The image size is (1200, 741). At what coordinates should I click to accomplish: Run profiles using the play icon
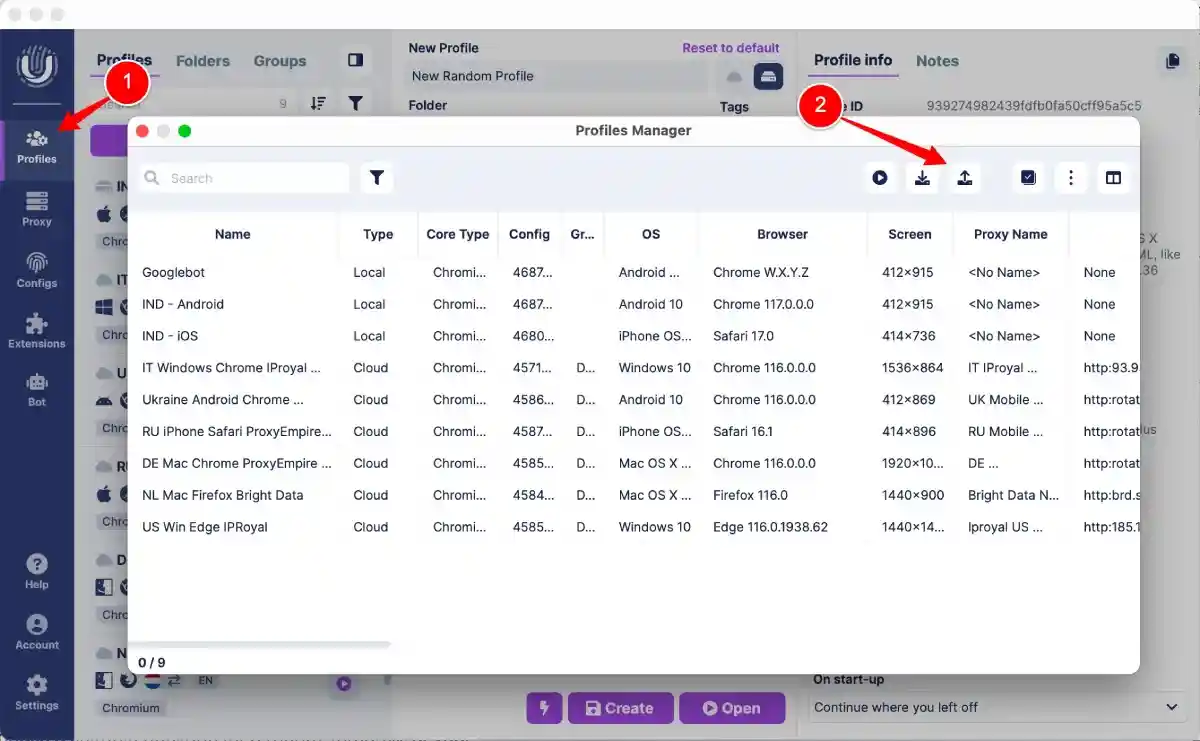pos(880,177)
